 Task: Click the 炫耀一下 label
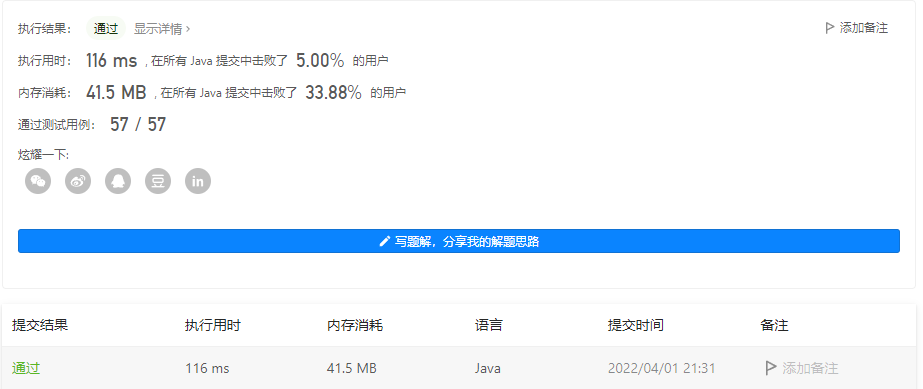click(44, 155)
